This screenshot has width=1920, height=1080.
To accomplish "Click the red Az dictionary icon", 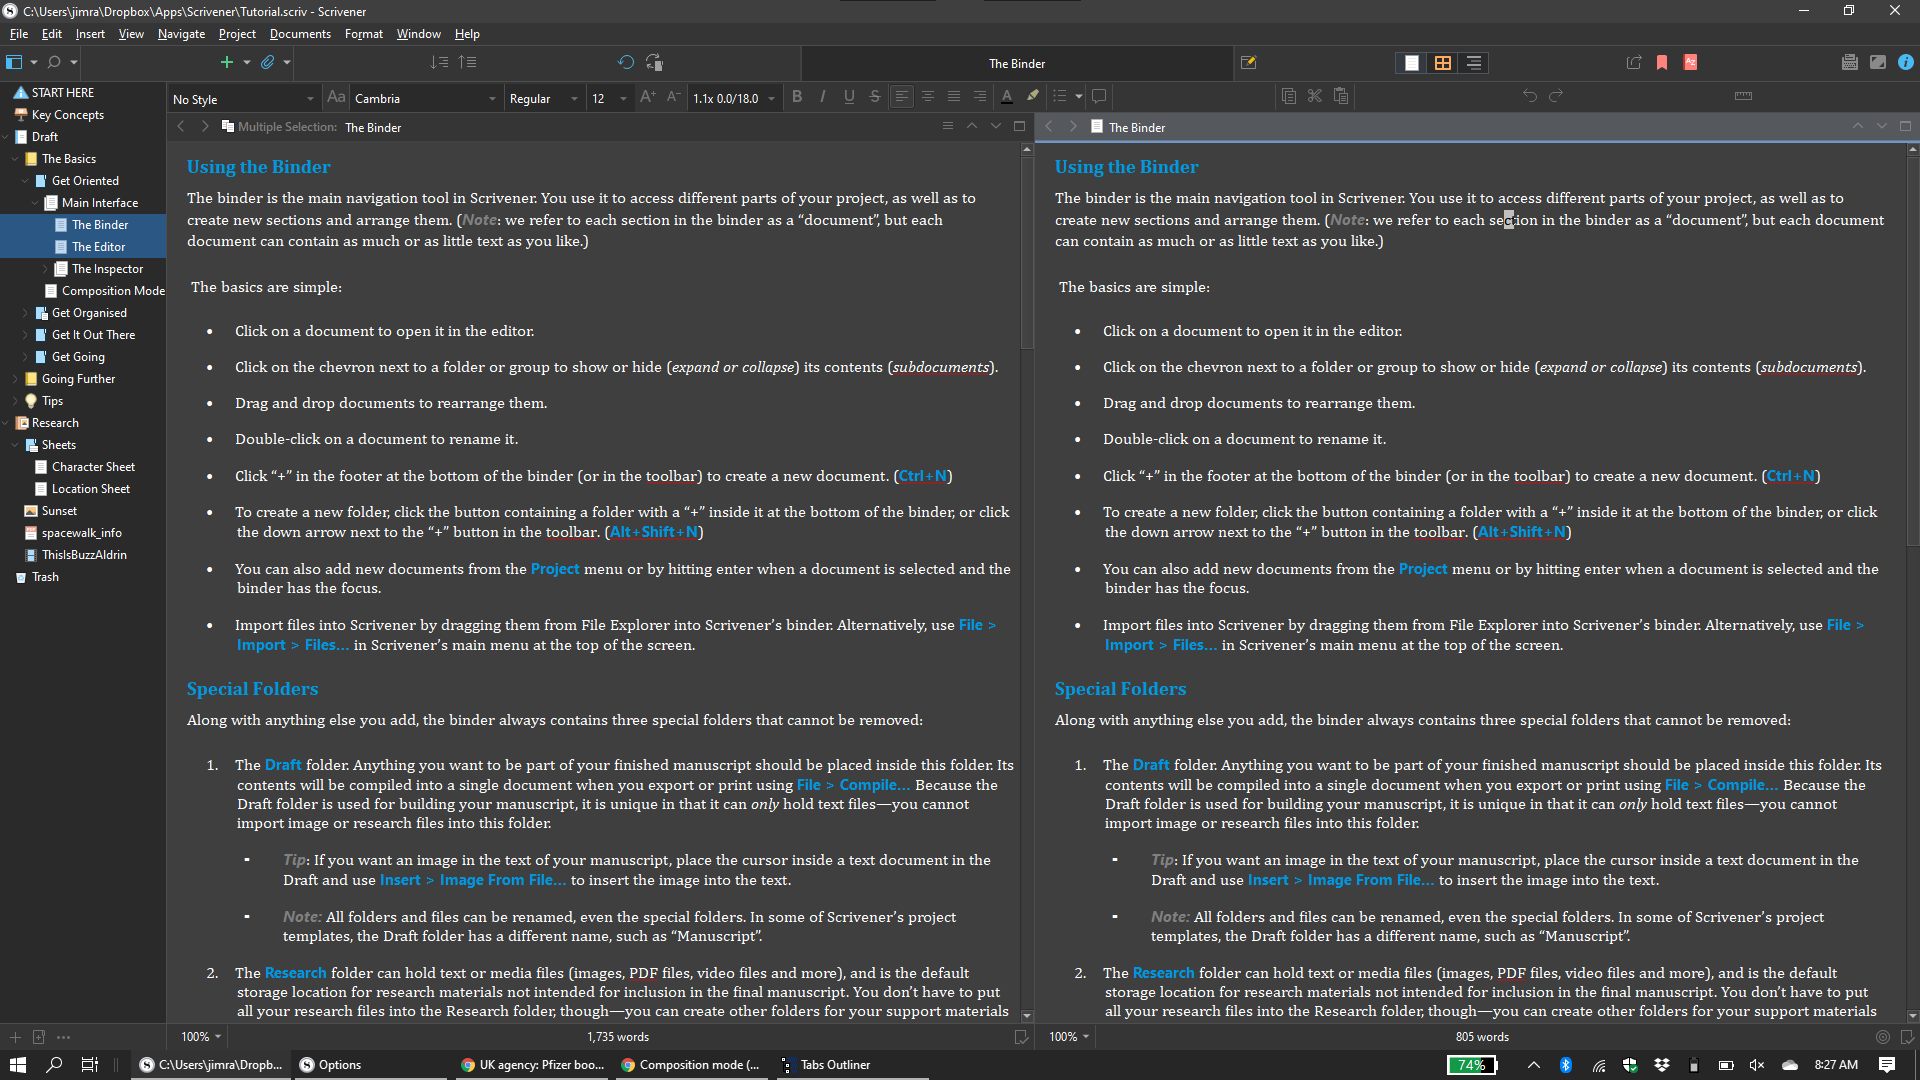I will 1690,62.
